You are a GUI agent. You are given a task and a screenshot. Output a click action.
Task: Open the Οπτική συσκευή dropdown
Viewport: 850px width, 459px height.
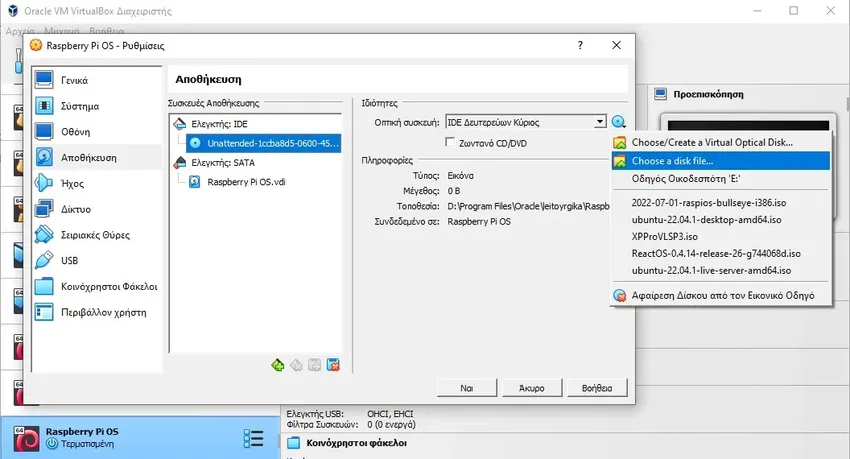(x=526, y=122)
